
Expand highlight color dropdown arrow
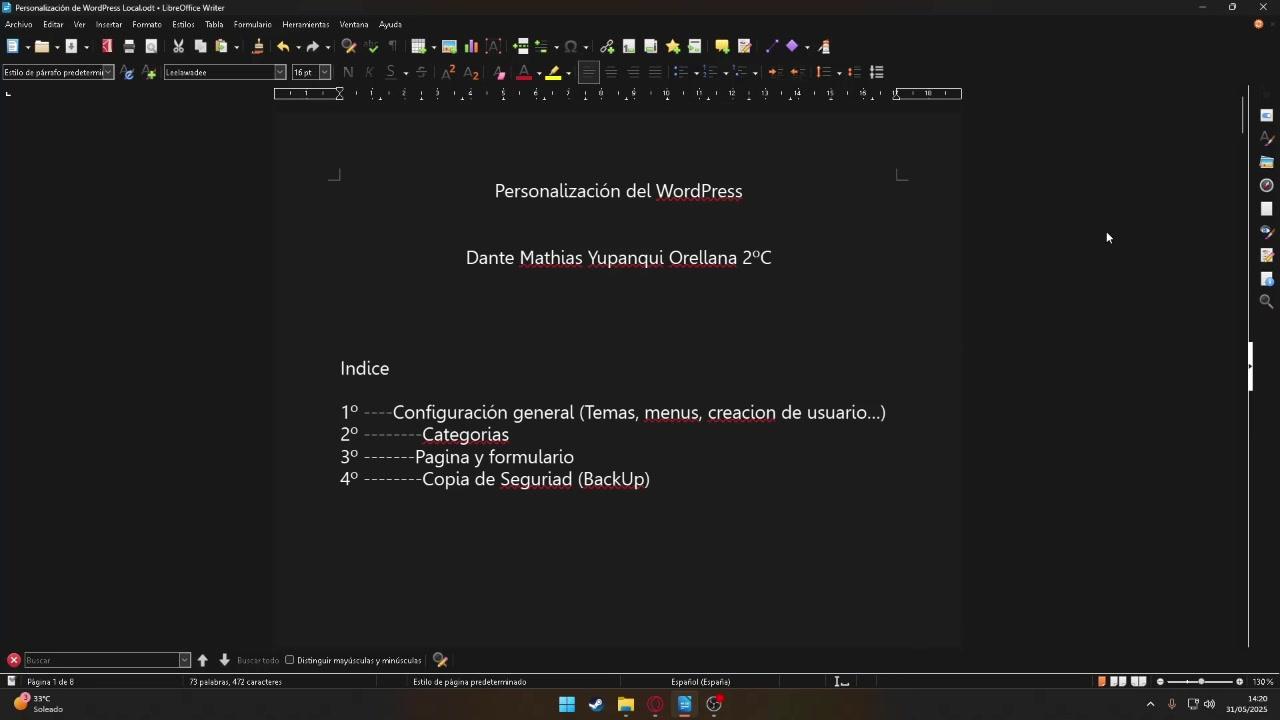(568, 73)
